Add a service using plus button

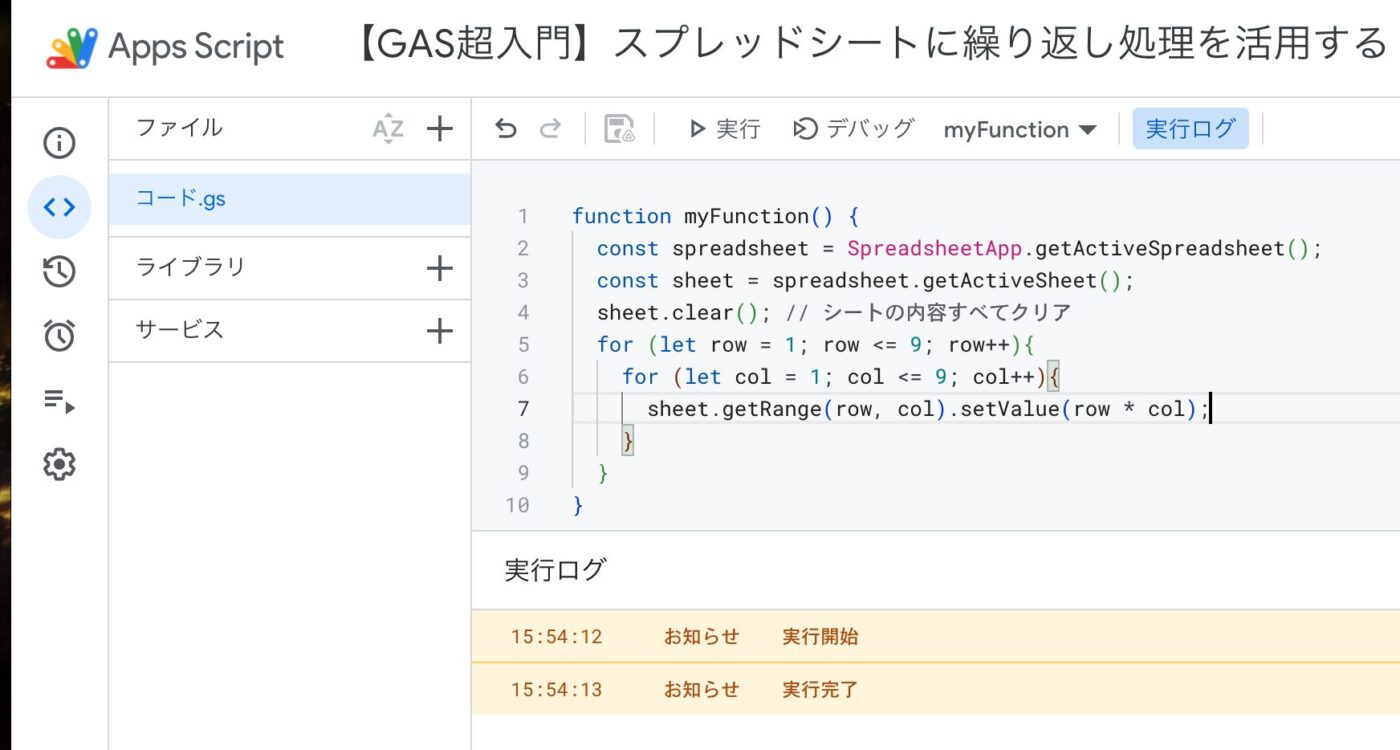point(440,331)
